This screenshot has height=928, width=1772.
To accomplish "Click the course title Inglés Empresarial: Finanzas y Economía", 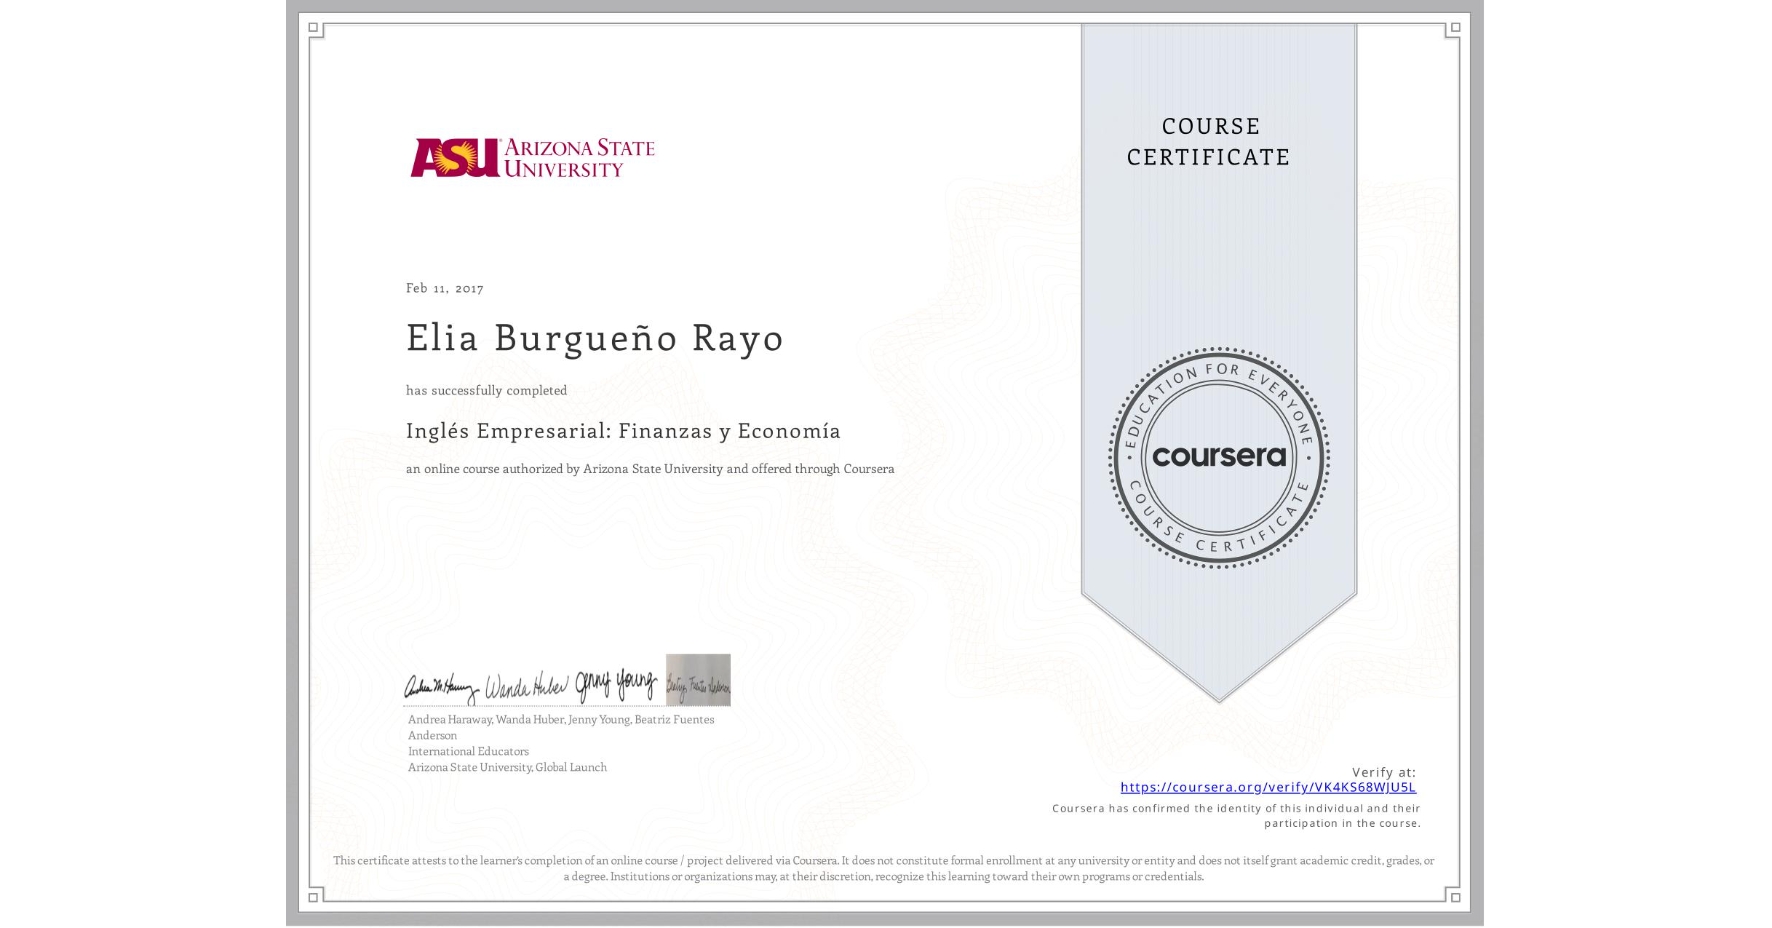I will [623, 431].
